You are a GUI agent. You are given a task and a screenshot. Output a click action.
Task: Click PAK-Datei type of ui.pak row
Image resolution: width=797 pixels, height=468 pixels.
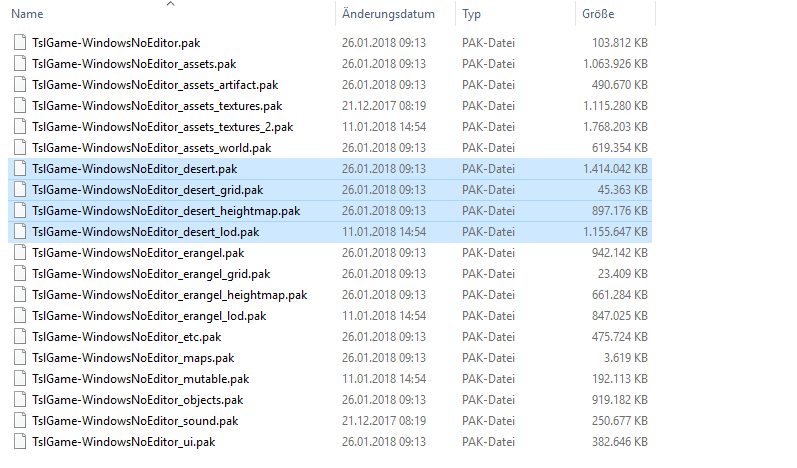click(x=488, y=442)
